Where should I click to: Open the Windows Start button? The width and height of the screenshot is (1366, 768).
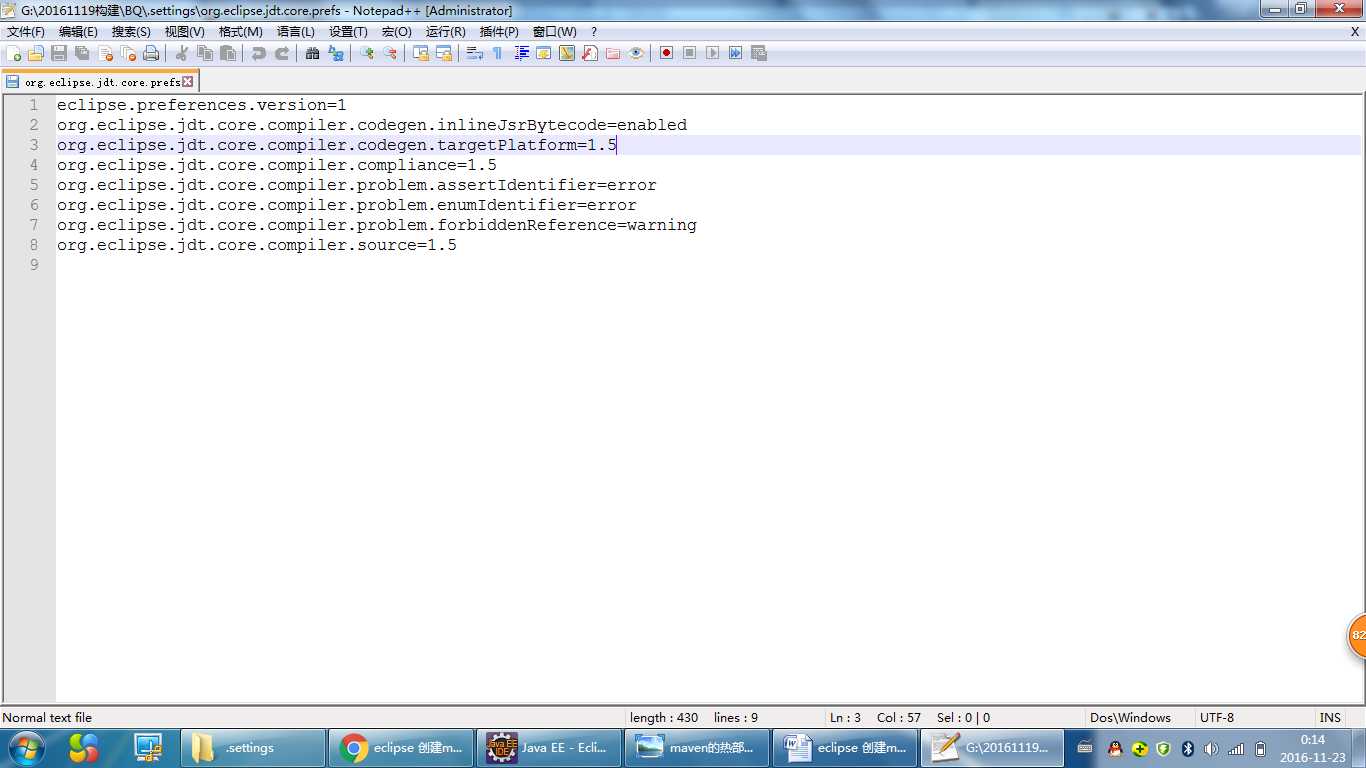pyautogui.click(x=25, y=748)
